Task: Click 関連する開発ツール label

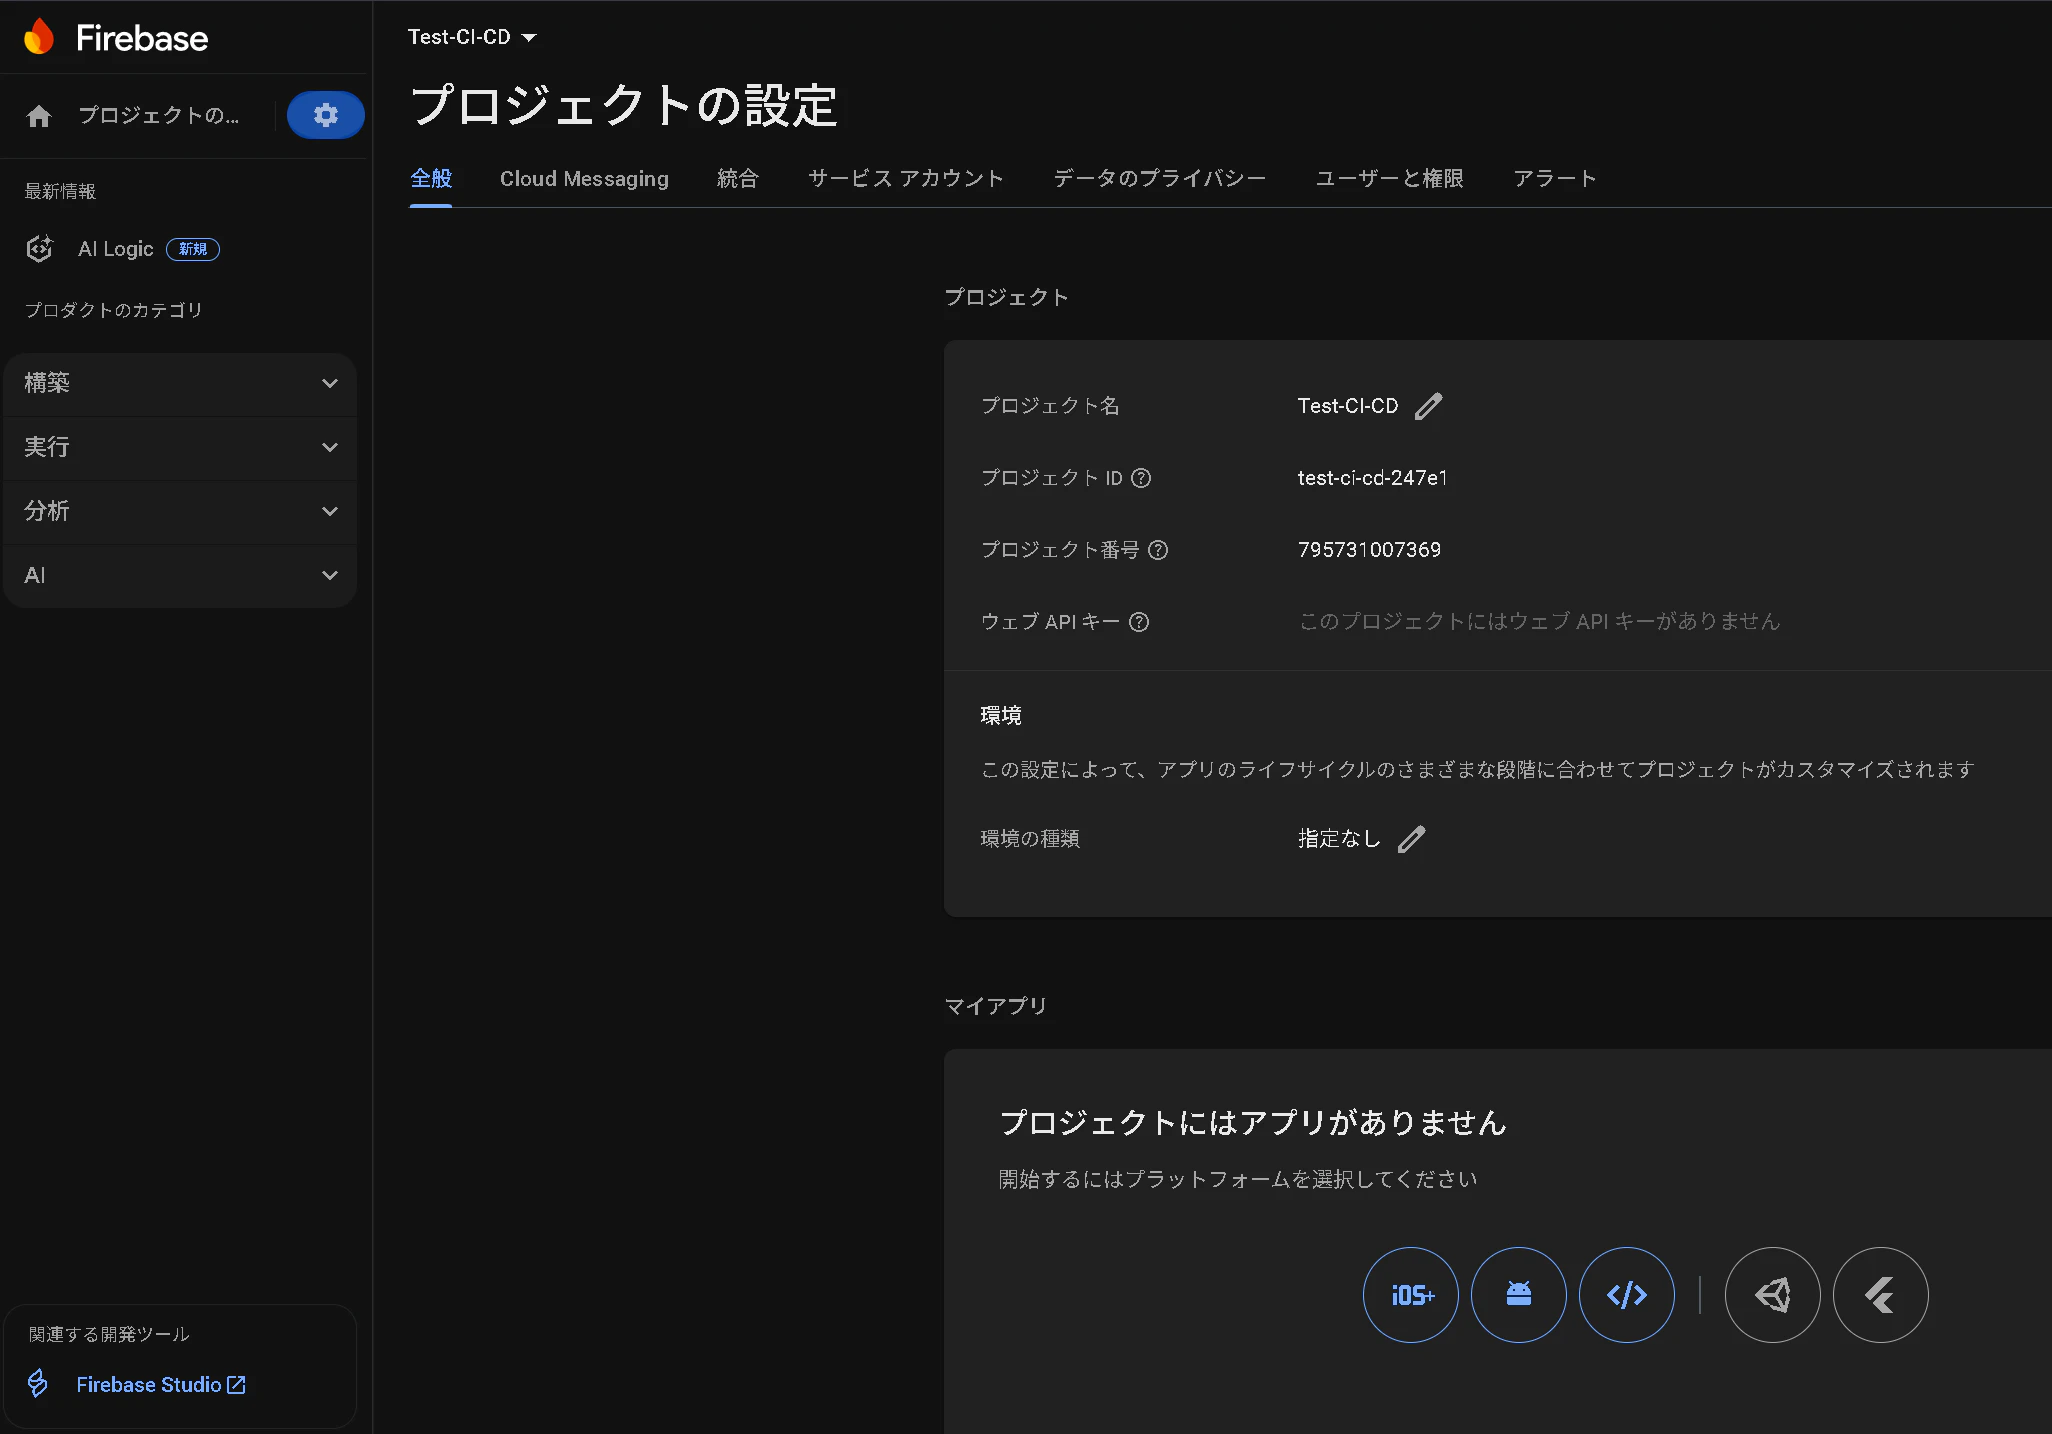Action: pos(109,1334)
